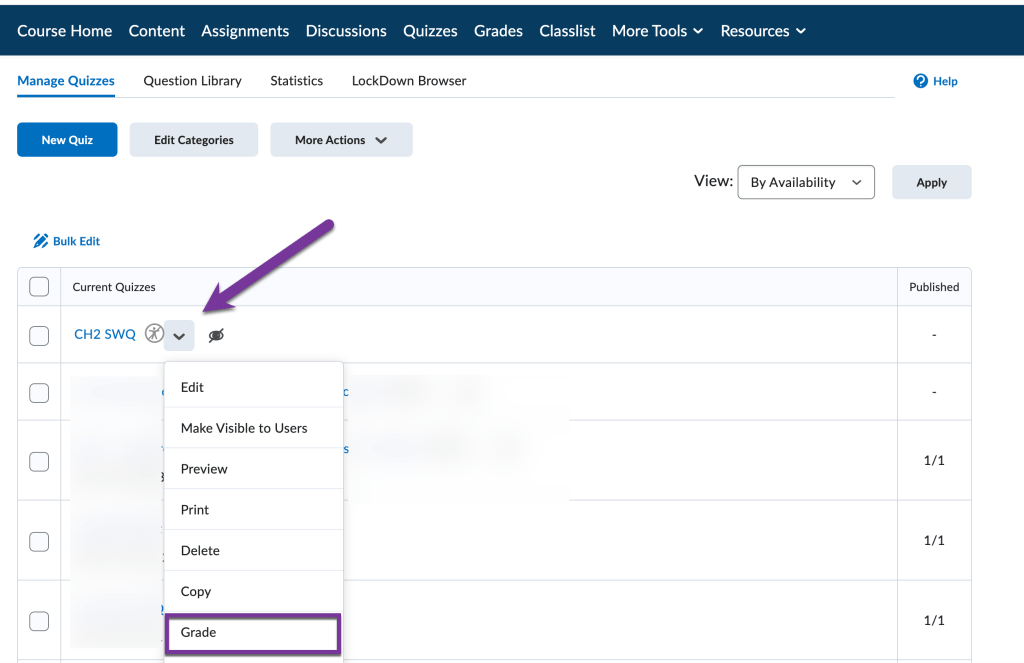Viewport: 1024px width, 663px height.
Task: Click the Apply button
Action: click(931, 182)
